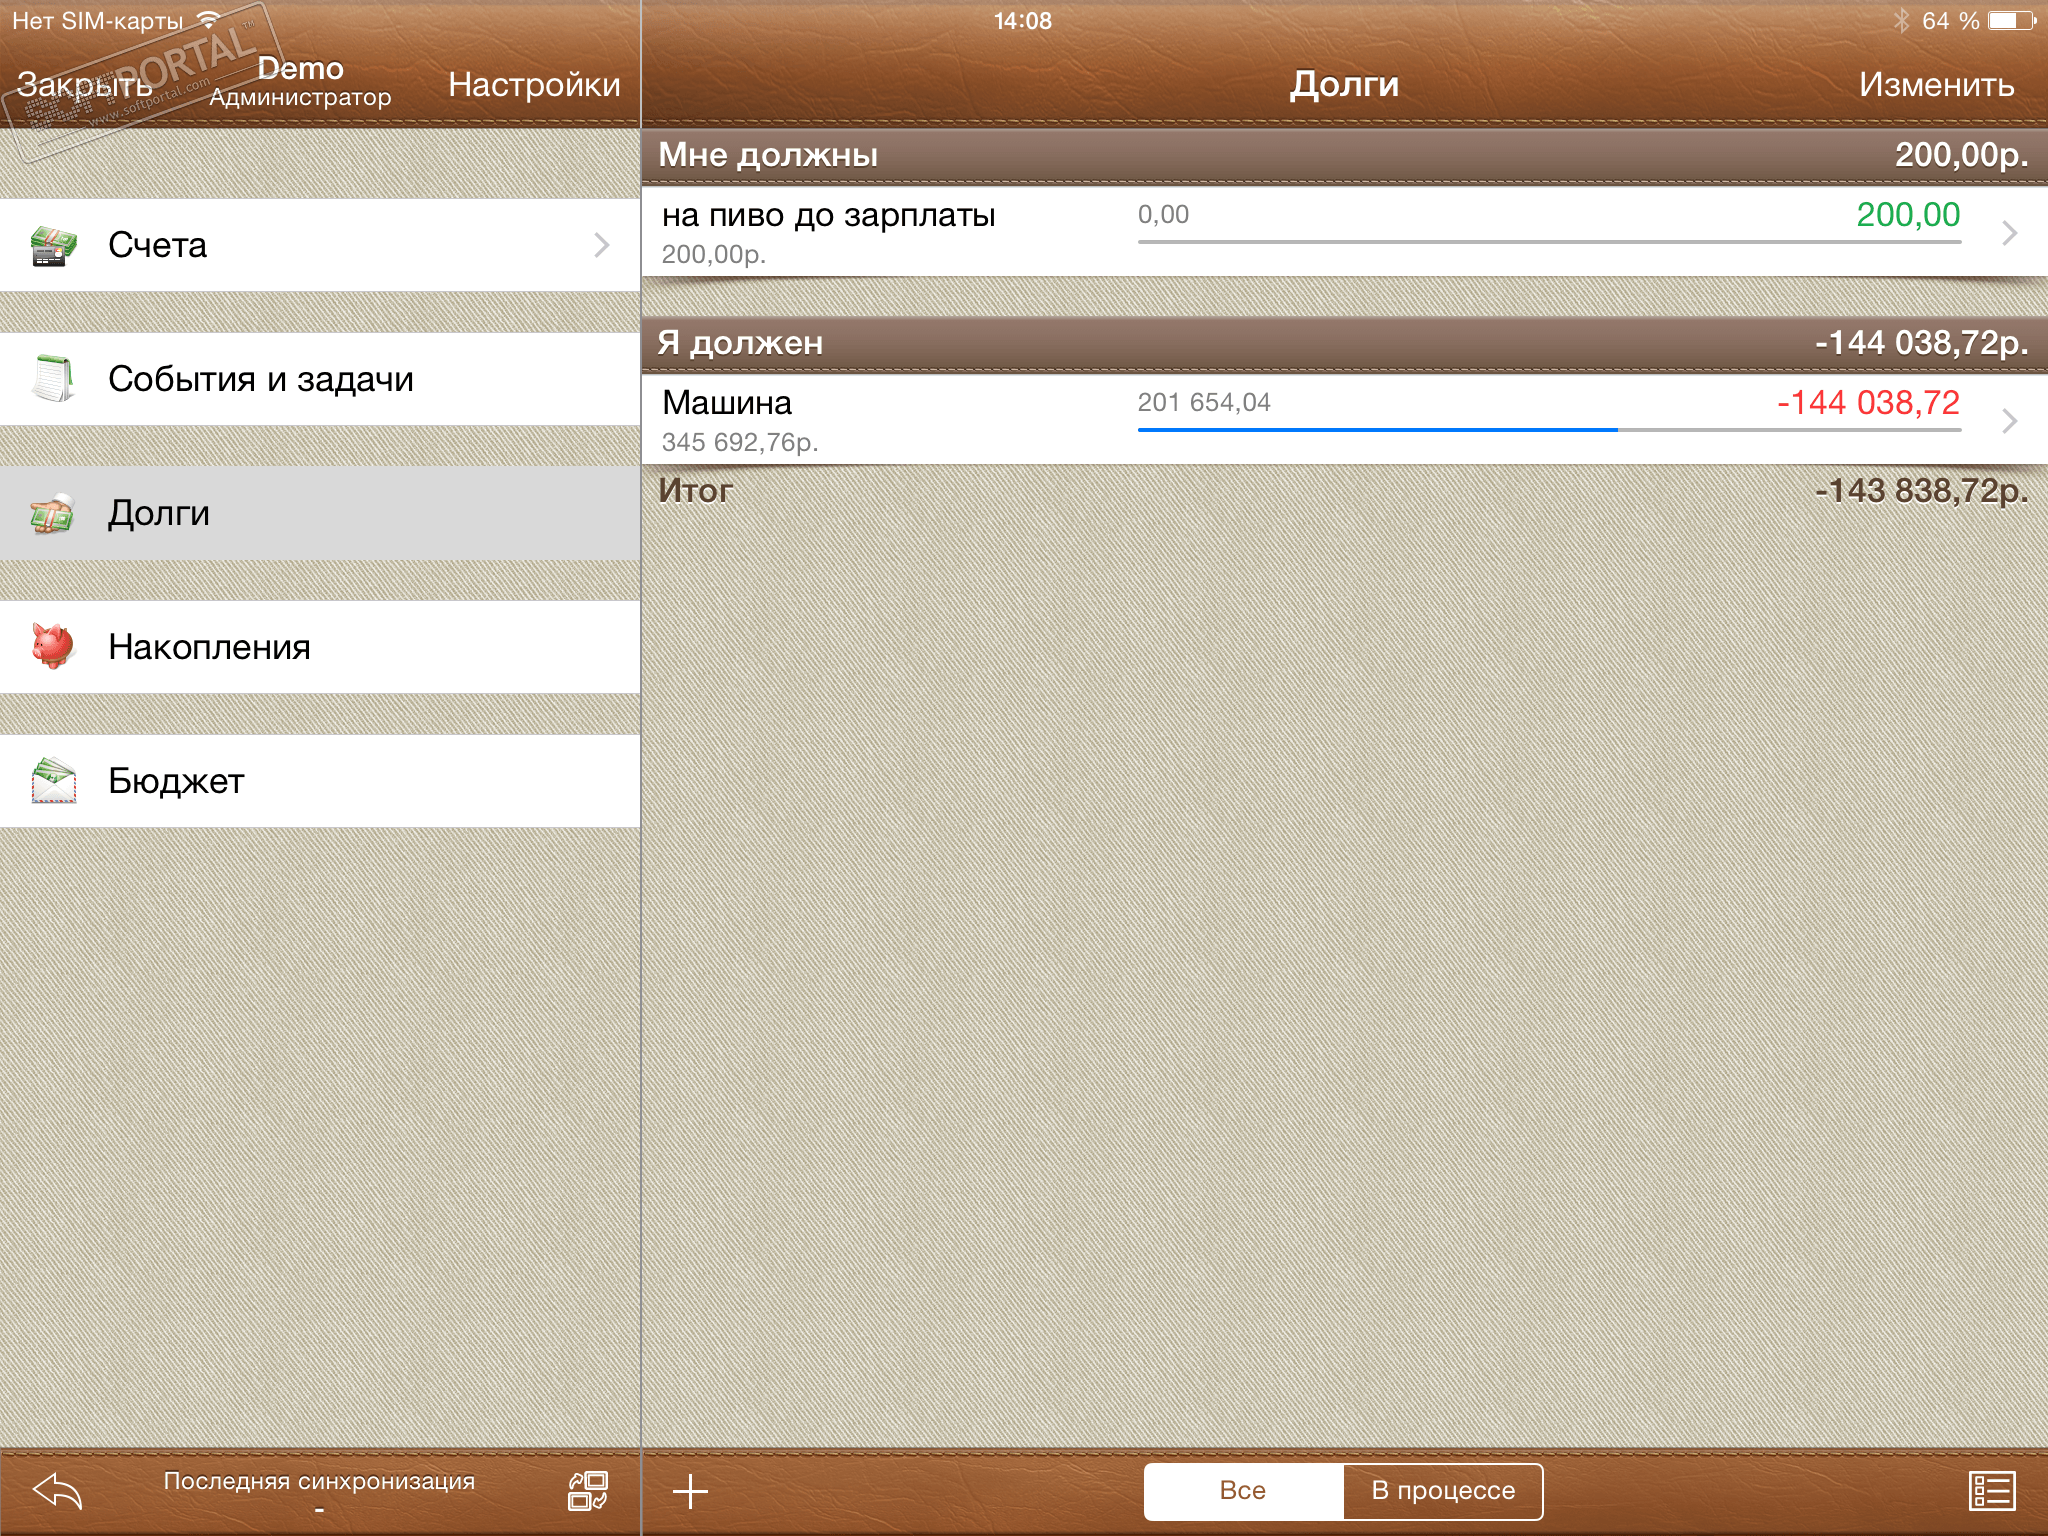2048x1536 pixels.
Task: Open Настройки in the header
Action: tap(534, 85)
